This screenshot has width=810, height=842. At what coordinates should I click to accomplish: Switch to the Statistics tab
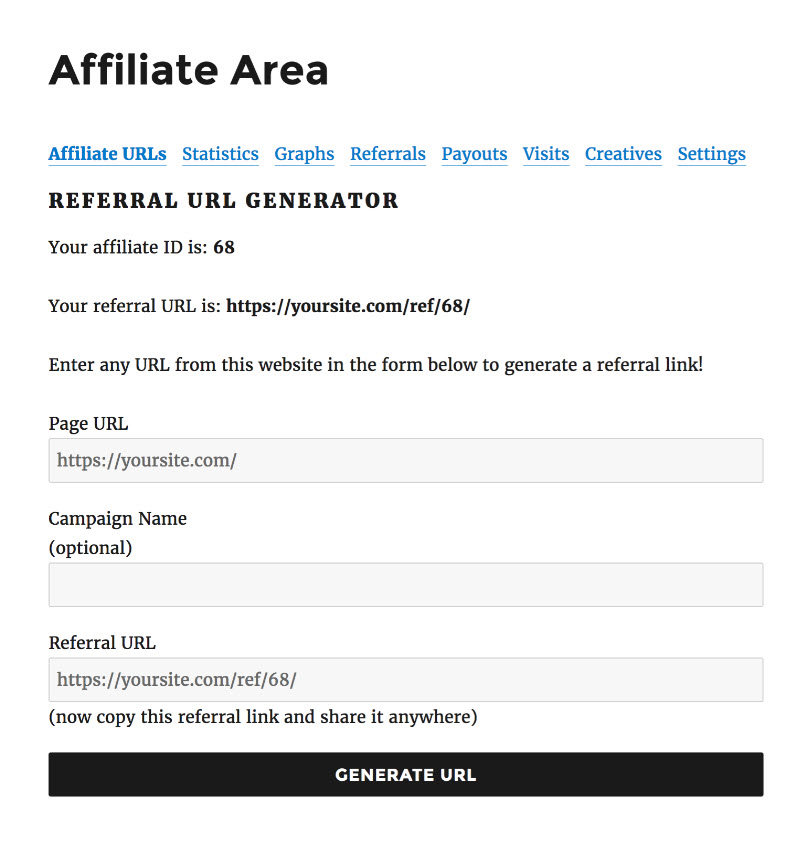(x=220, y=154)
